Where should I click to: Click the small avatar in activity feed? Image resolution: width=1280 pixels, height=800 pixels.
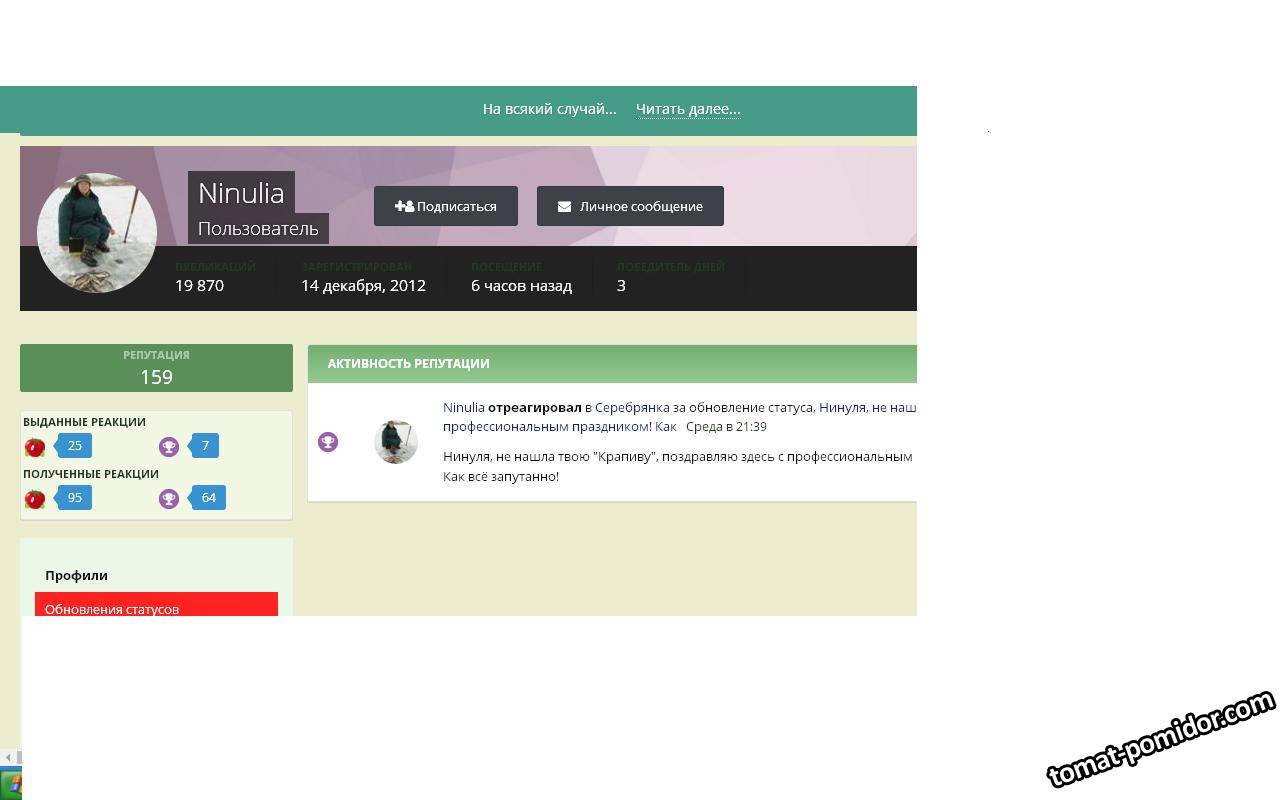[395, 442]
